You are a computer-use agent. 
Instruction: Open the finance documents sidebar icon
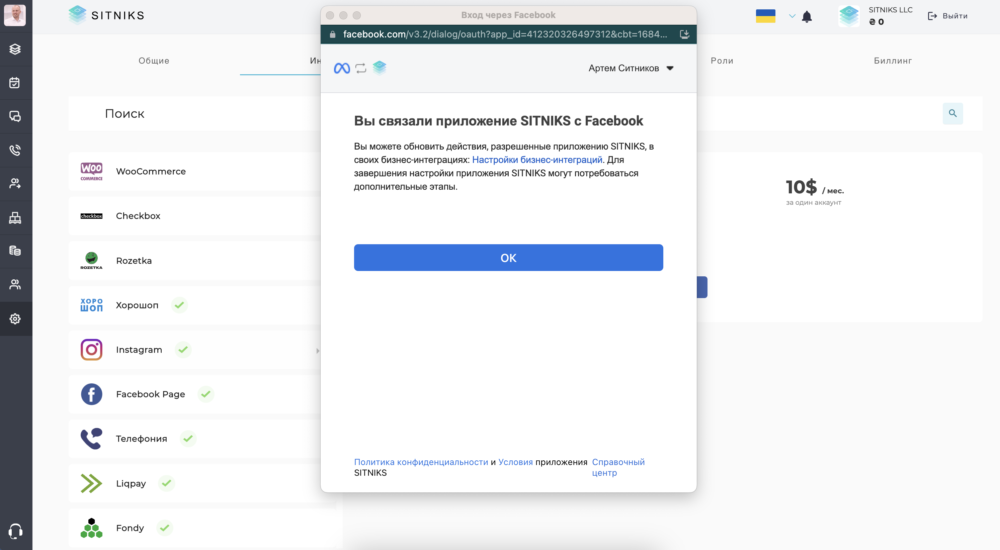pos(15,251)
